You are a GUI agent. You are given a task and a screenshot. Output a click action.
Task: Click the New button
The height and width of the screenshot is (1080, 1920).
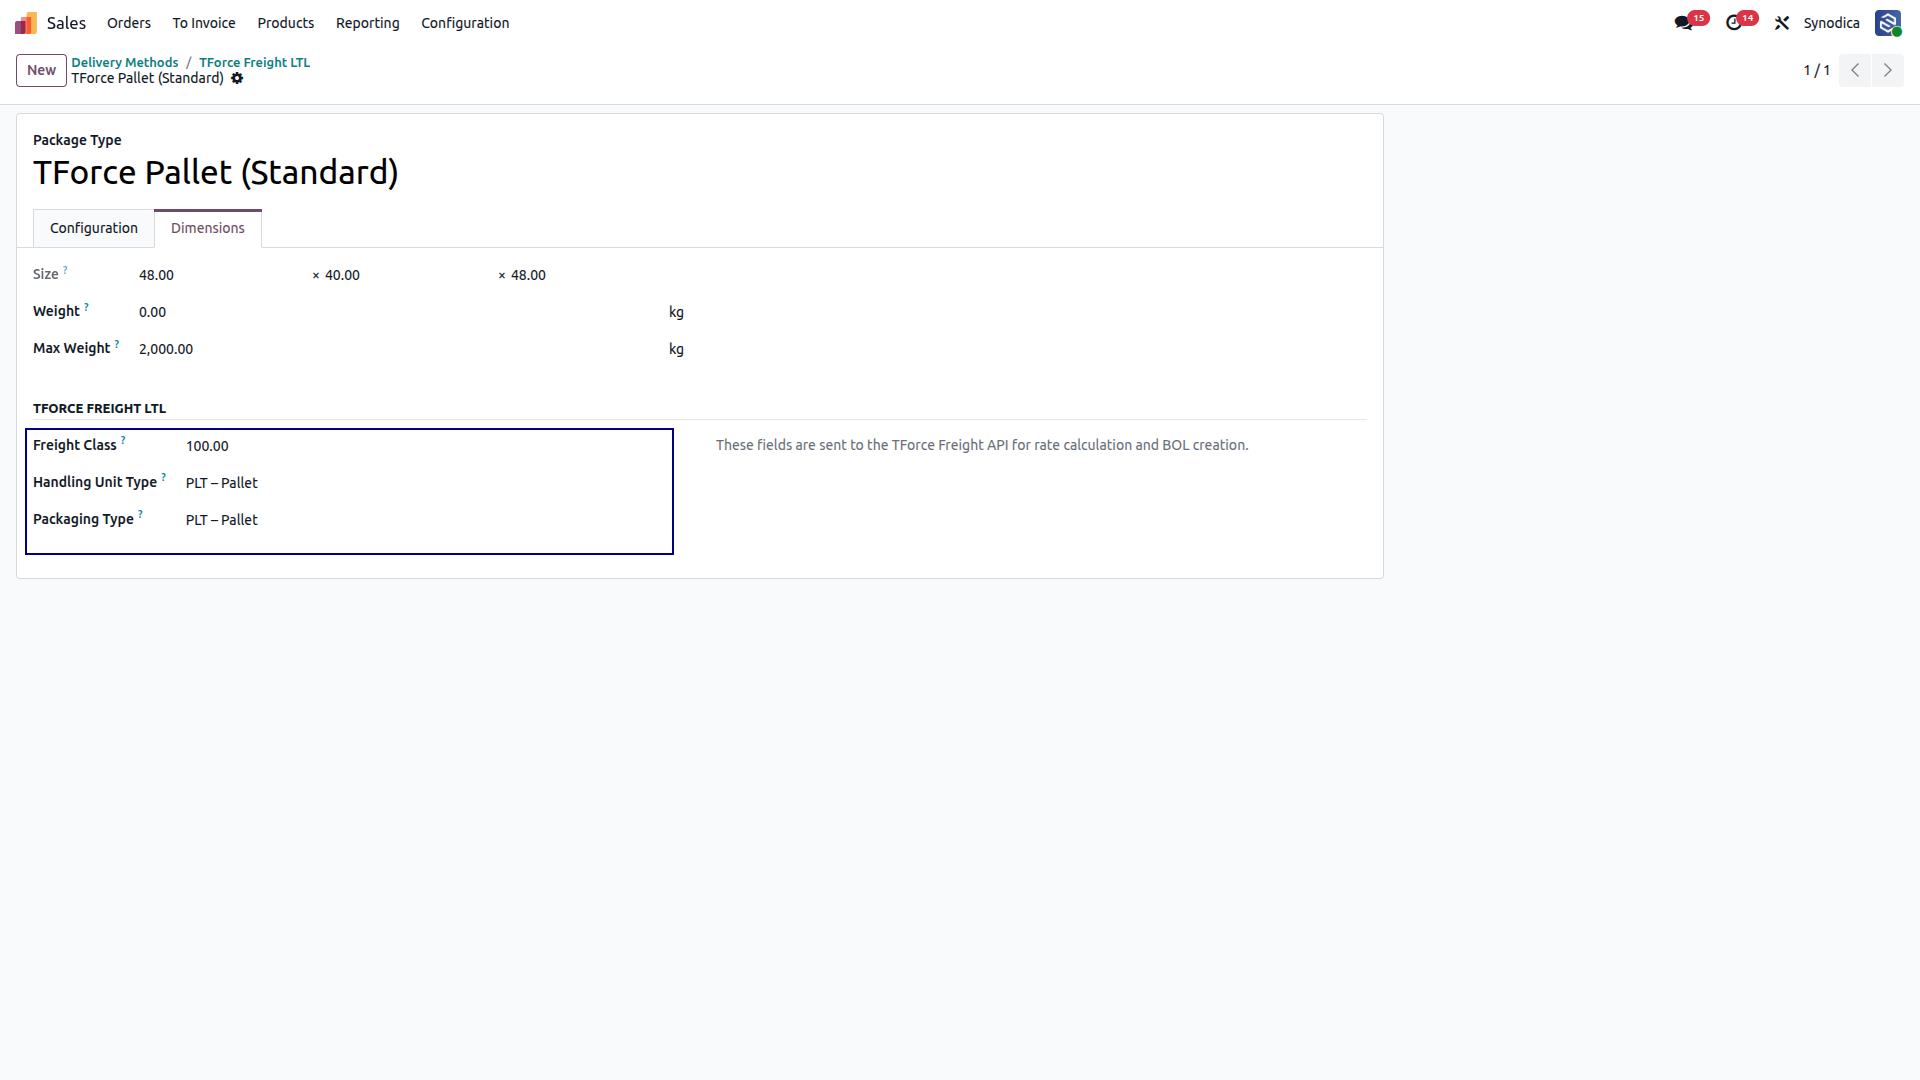click(41, 70)
